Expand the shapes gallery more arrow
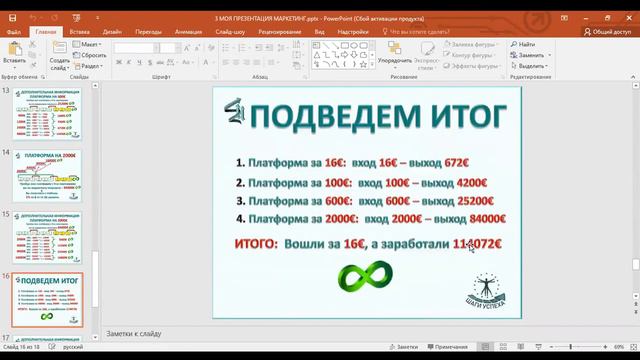Image resolution: width=640 pixels, height=360 pixels. click(x=372, y=64)
